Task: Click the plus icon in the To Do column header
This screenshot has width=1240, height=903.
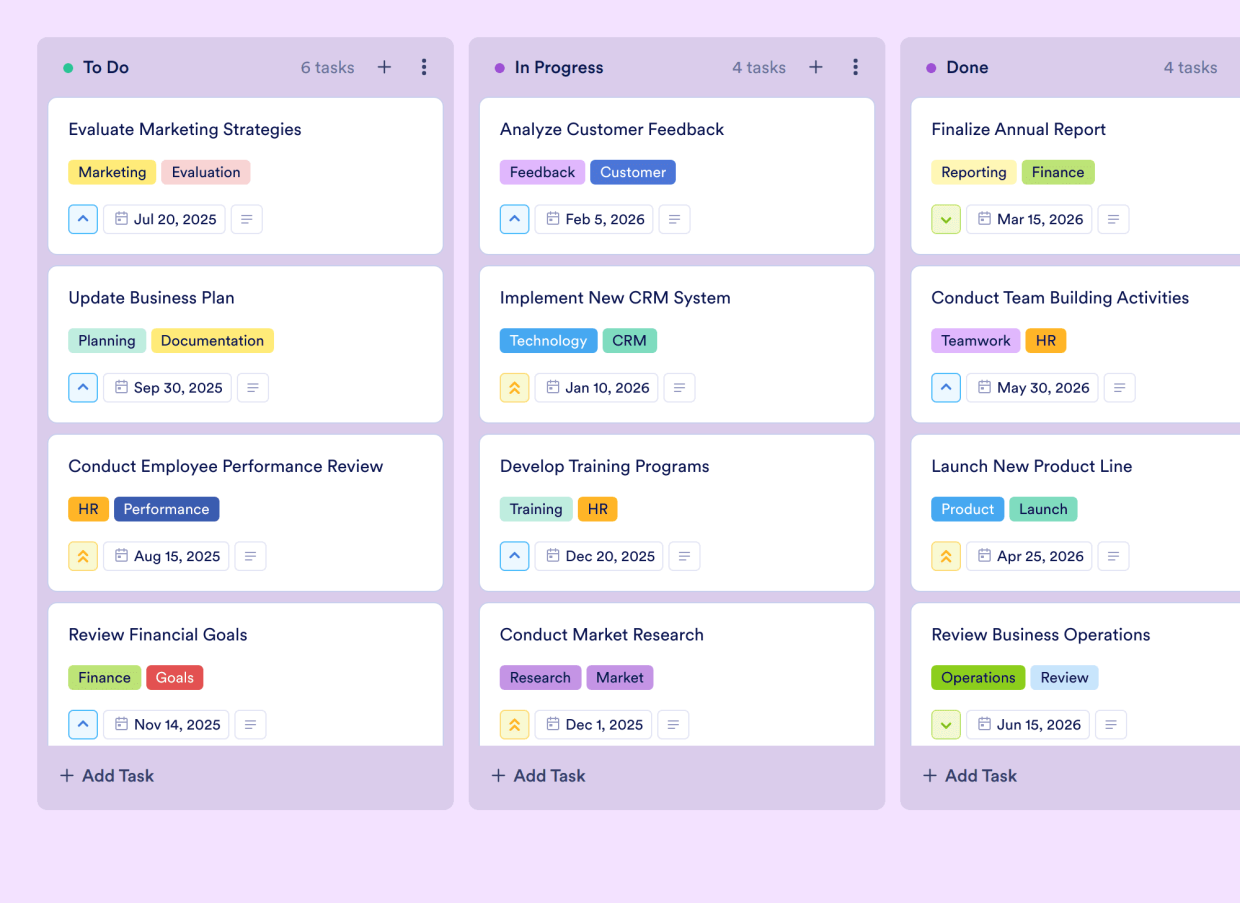Action: point(384,67)
